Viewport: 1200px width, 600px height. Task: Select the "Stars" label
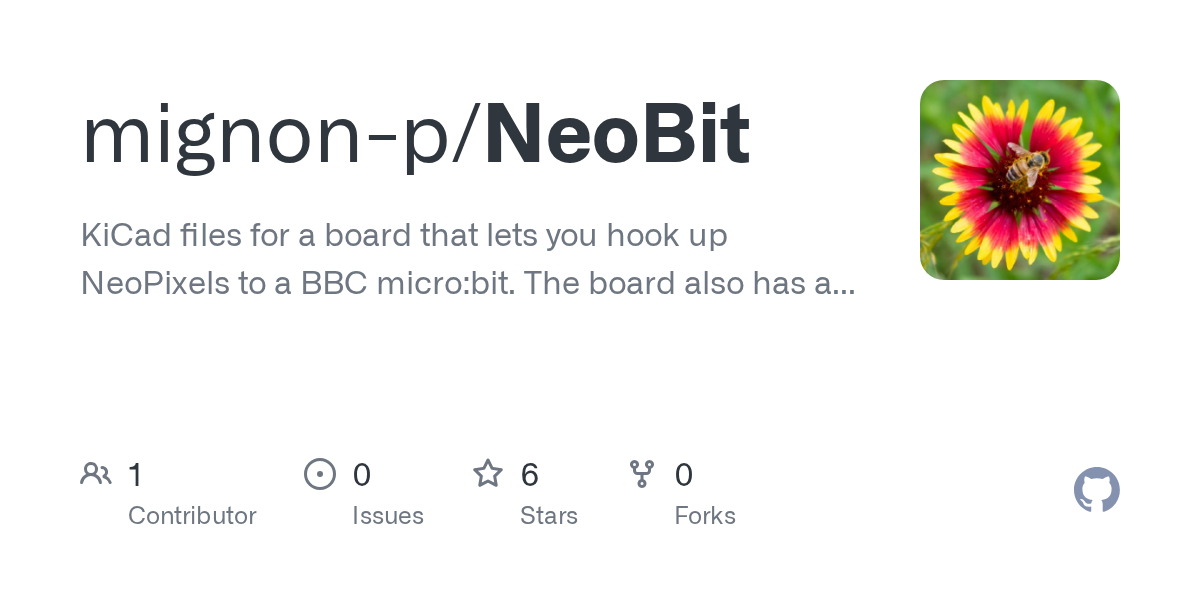point(549,516)
